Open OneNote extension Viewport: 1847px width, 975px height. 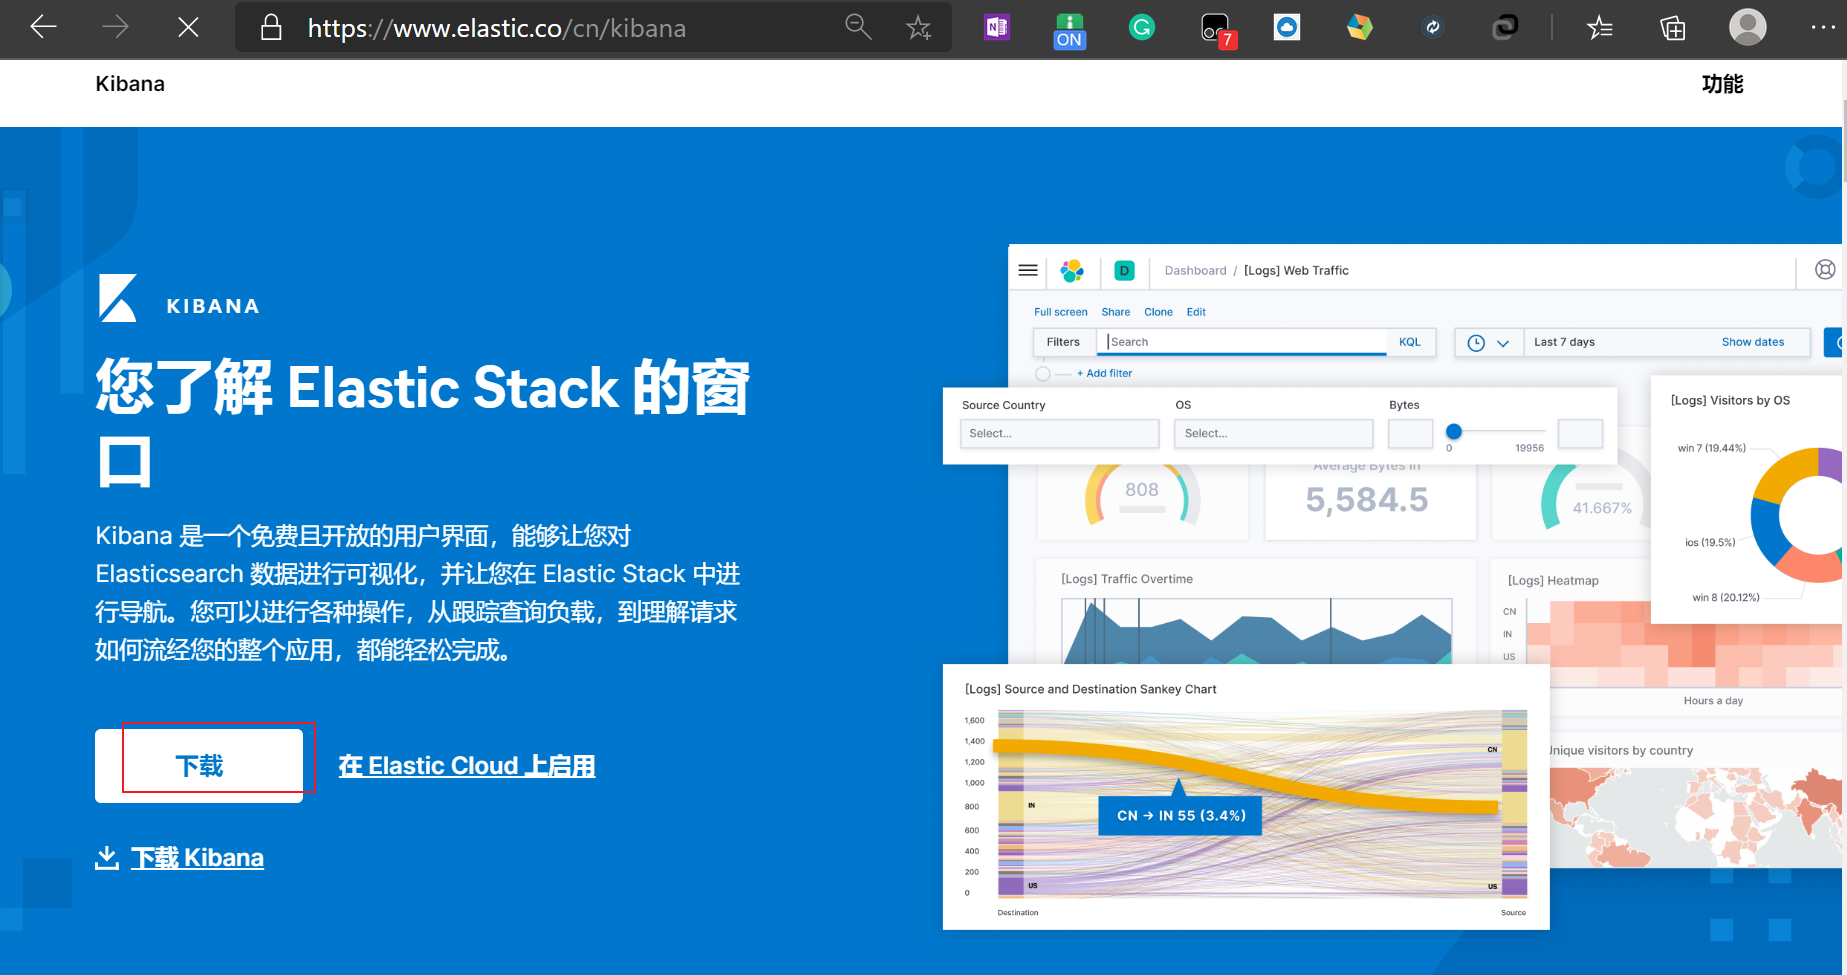997,27
